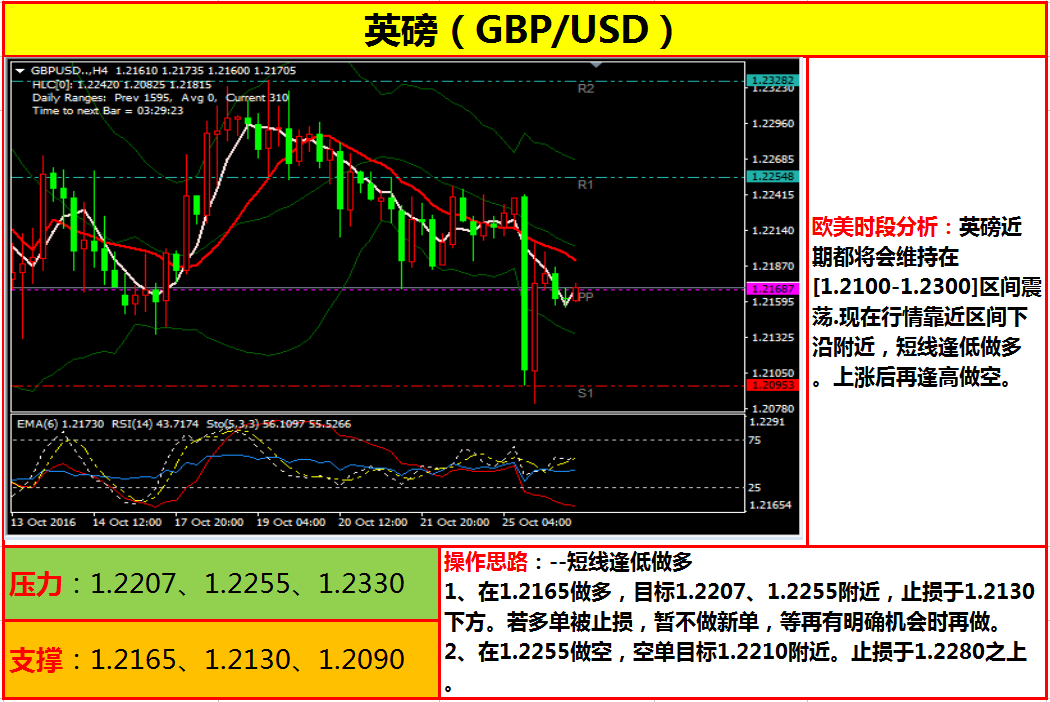
Task: Click the 25 Oct 04:00 time label
Action: point(537,522)
